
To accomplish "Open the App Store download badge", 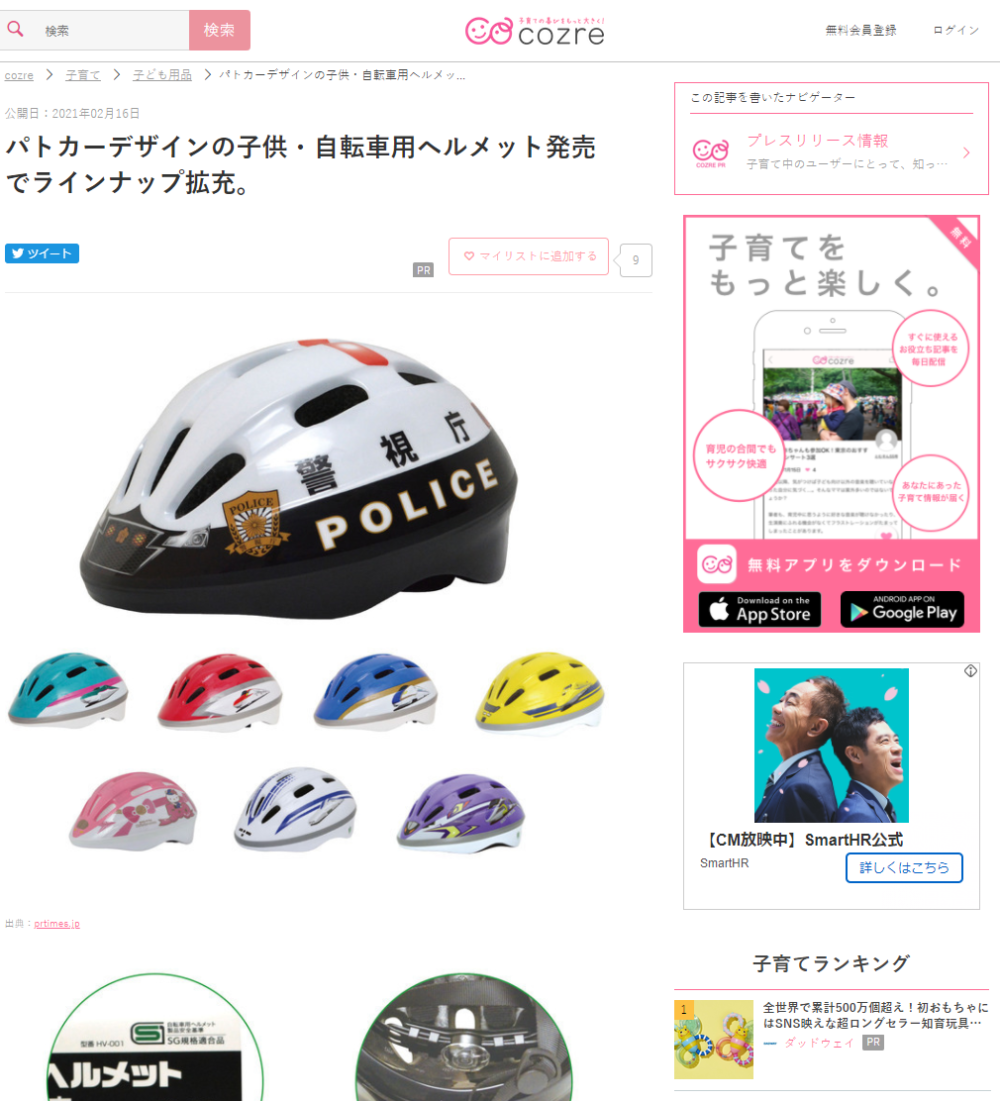I will pyautogui.click(x=760, y=609).
